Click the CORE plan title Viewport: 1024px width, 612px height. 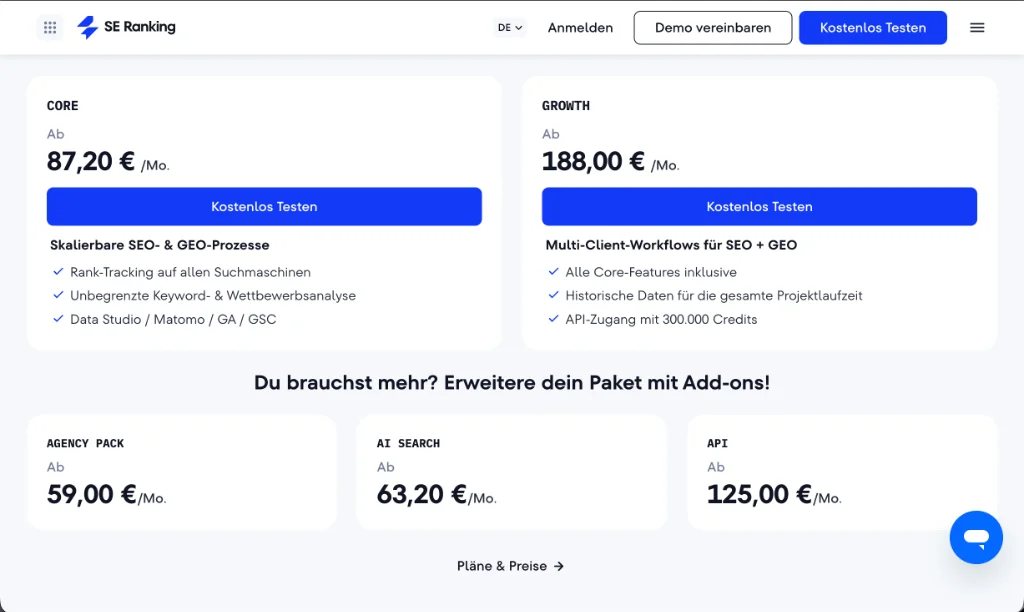pos(62,106)
